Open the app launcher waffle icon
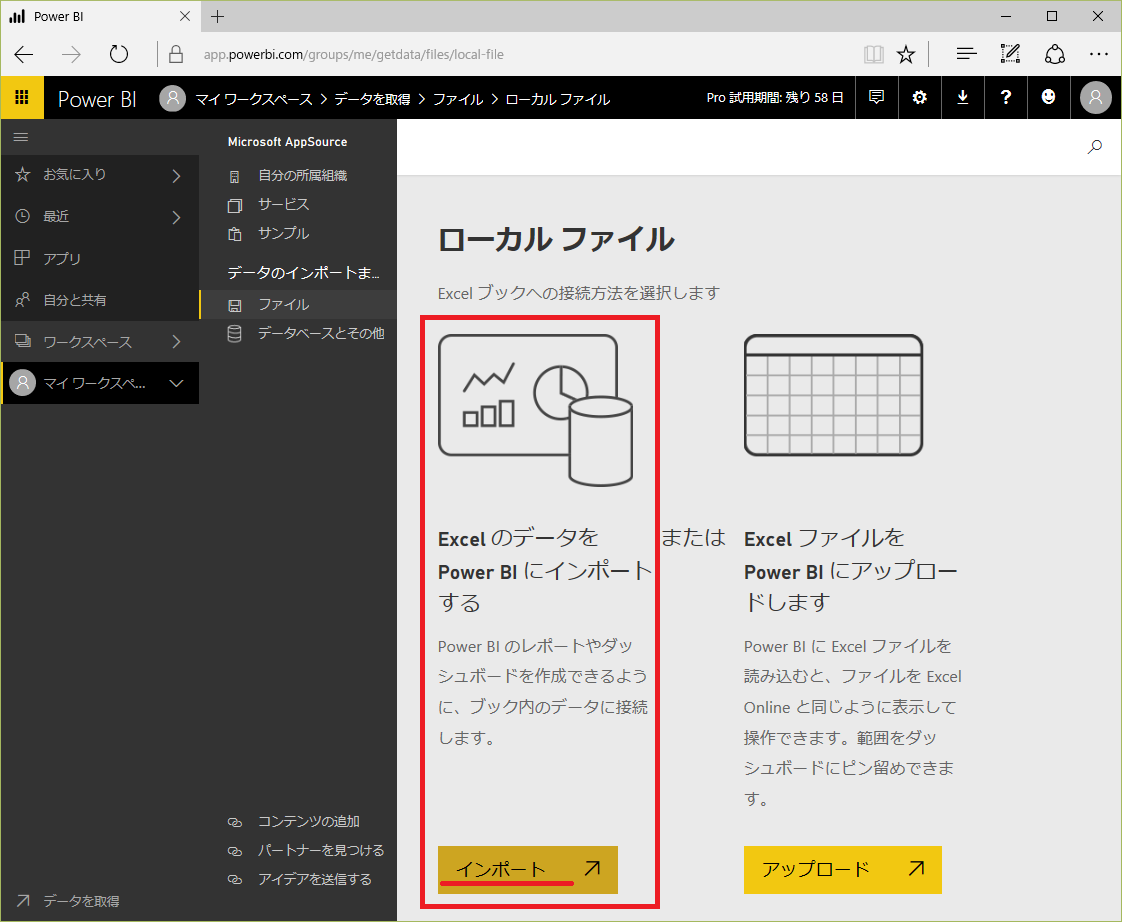 click(22, 97)
